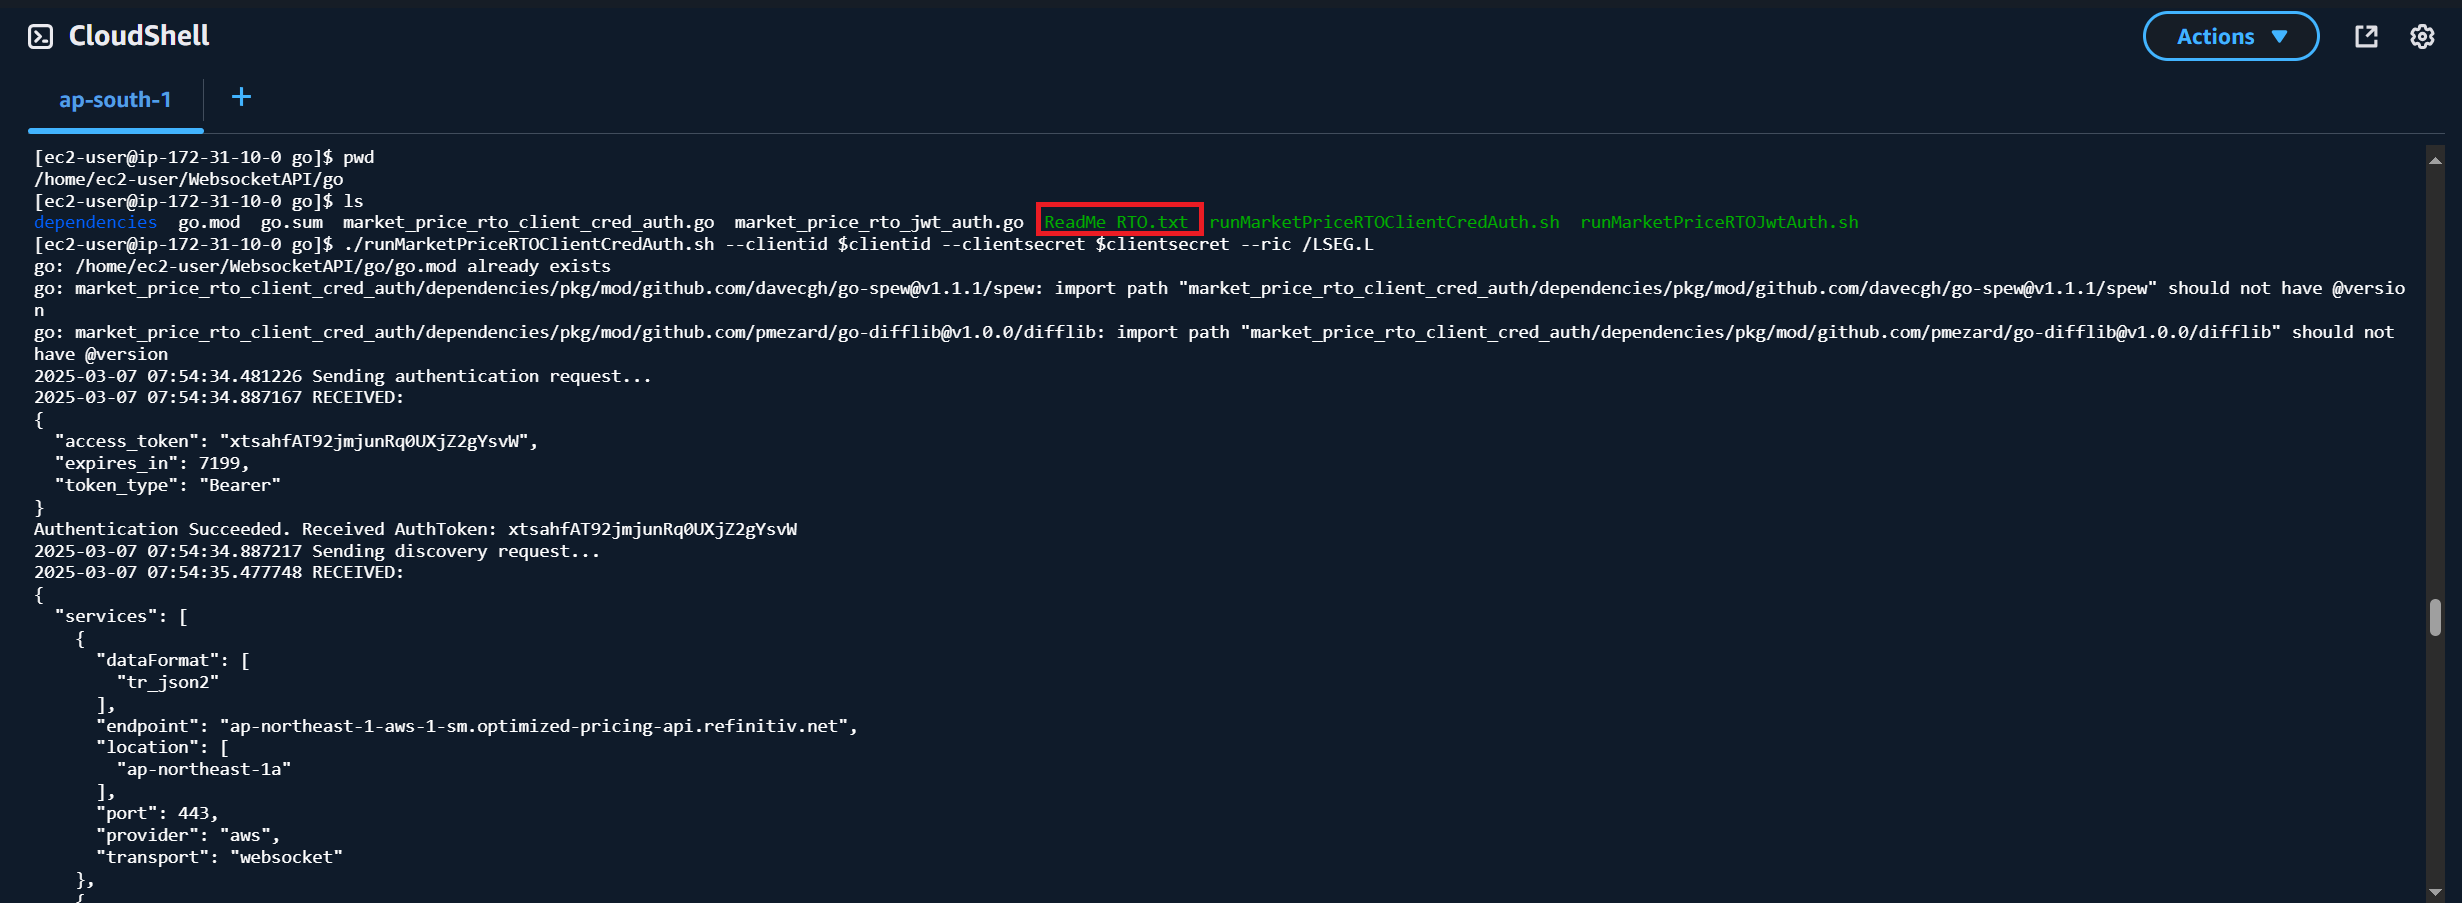Click the go.sum file name
Image resolution: width=2462 pixels, height=903 pixels.
tap(291, 222)
